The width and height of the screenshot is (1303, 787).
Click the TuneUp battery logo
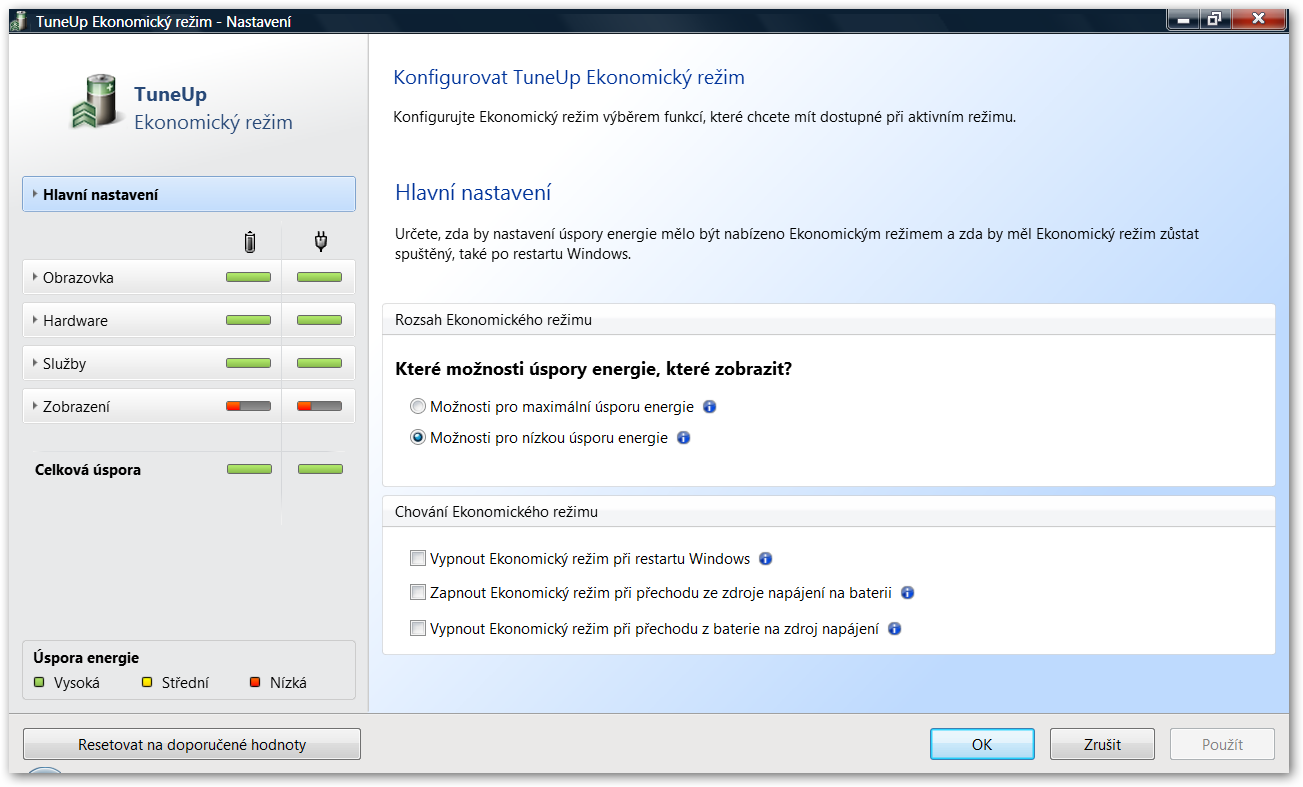click(x=96, y=101)
